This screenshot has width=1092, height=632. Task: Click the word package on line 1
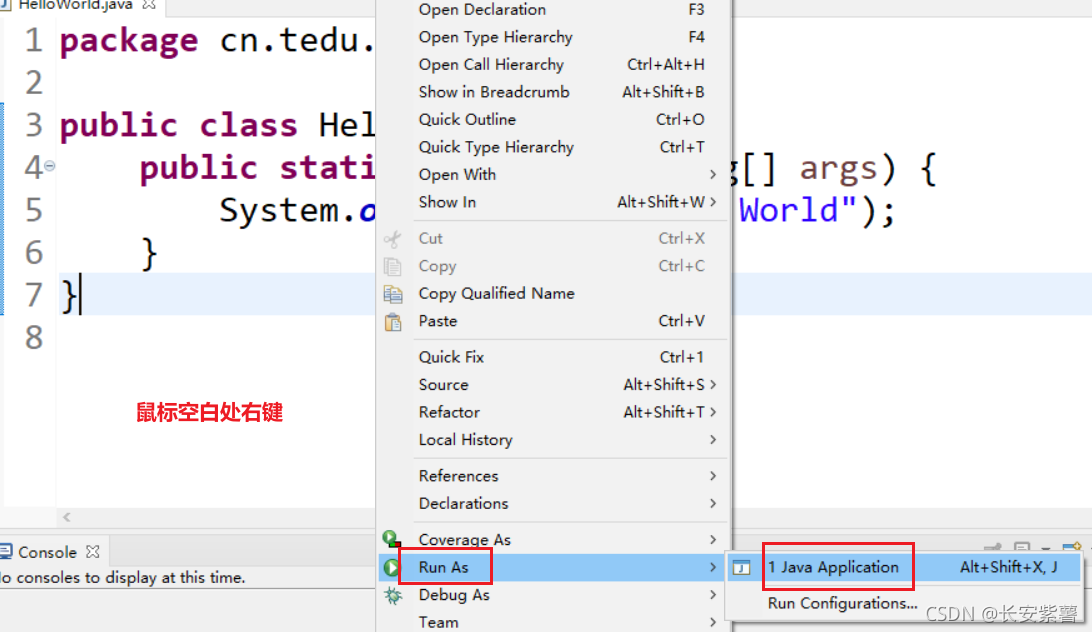pyautogui.click(x=129, y=42)
